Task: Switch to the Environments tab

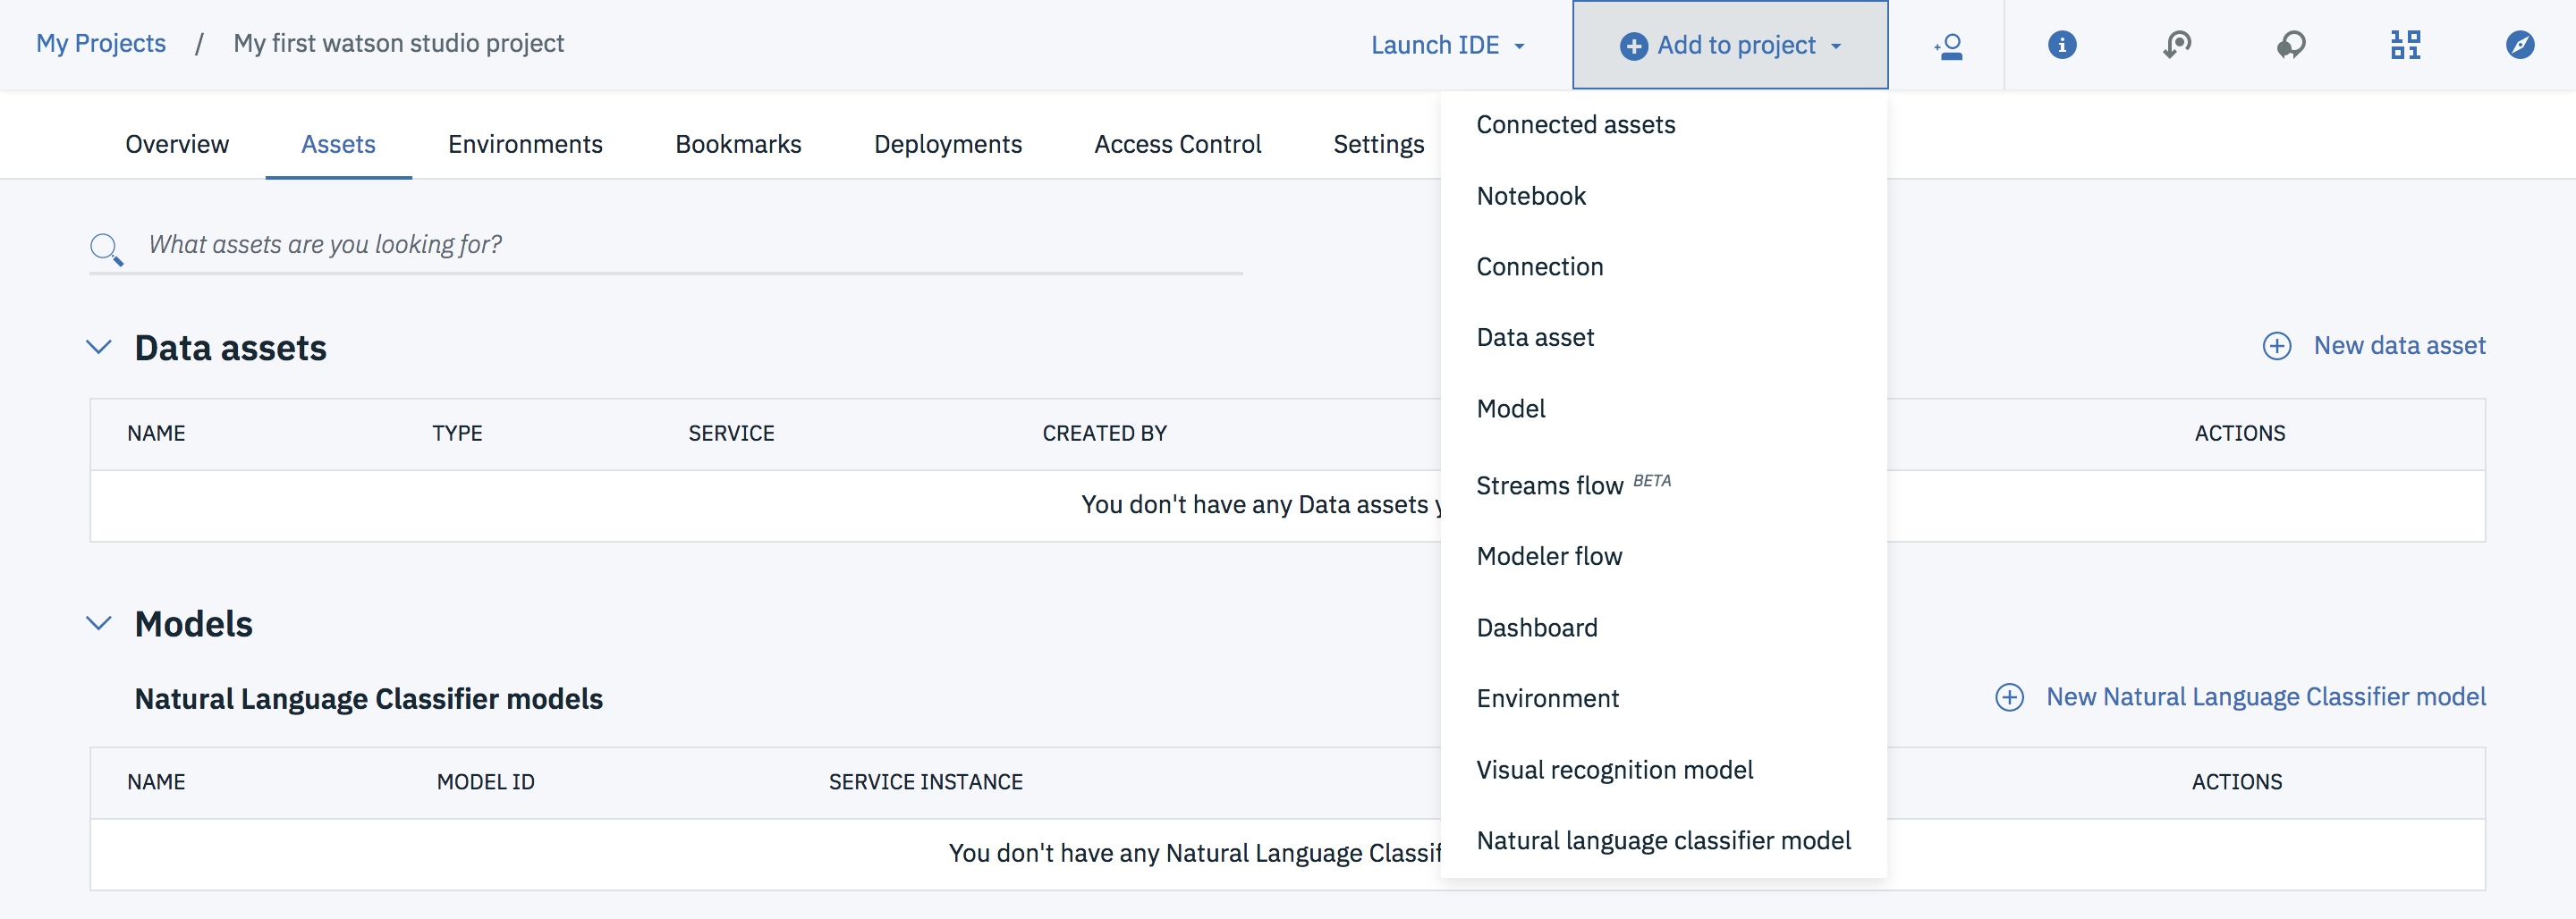Action: [525, 144]
